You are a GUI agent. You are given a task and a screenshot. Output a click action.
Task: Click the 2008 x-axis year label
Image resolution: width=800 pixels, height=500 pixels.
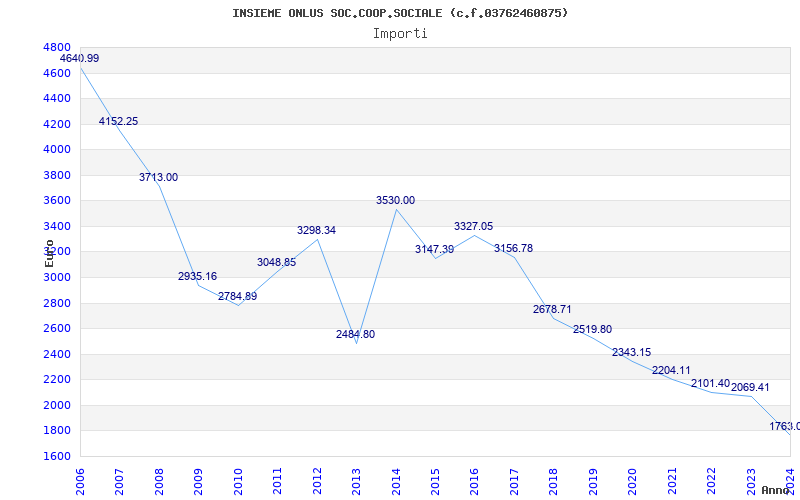coord(159,482)
